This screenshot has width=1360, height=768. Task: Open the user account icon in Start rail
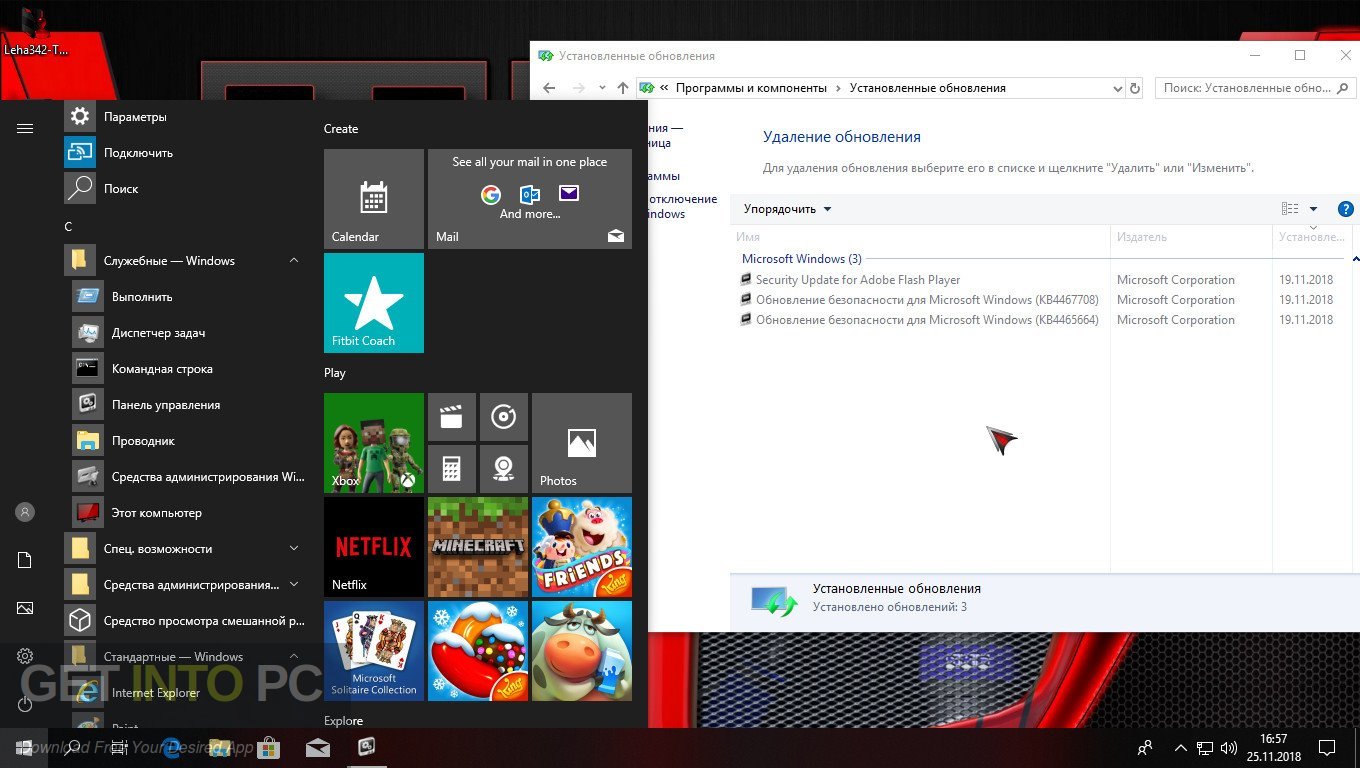[25, 512]
